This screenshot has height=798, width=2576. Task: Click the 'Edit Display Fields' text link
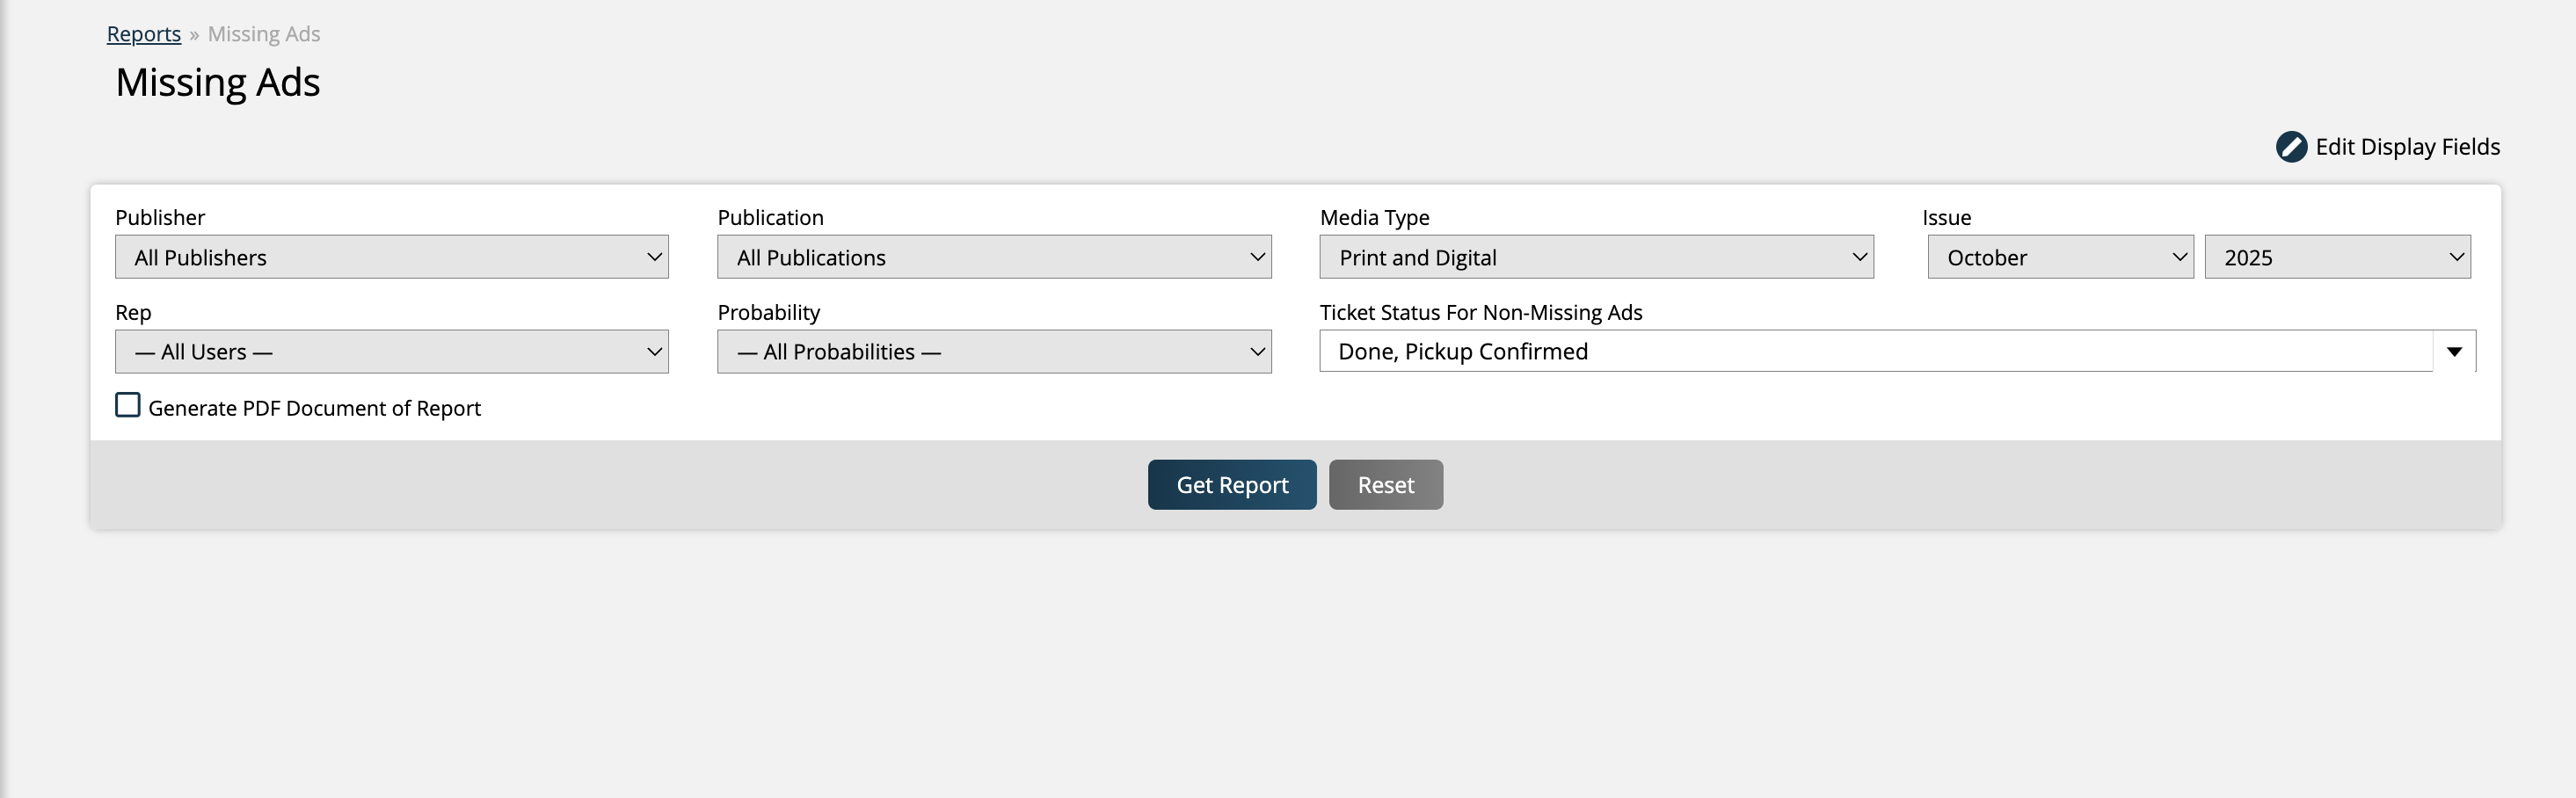click(2407, 147)
